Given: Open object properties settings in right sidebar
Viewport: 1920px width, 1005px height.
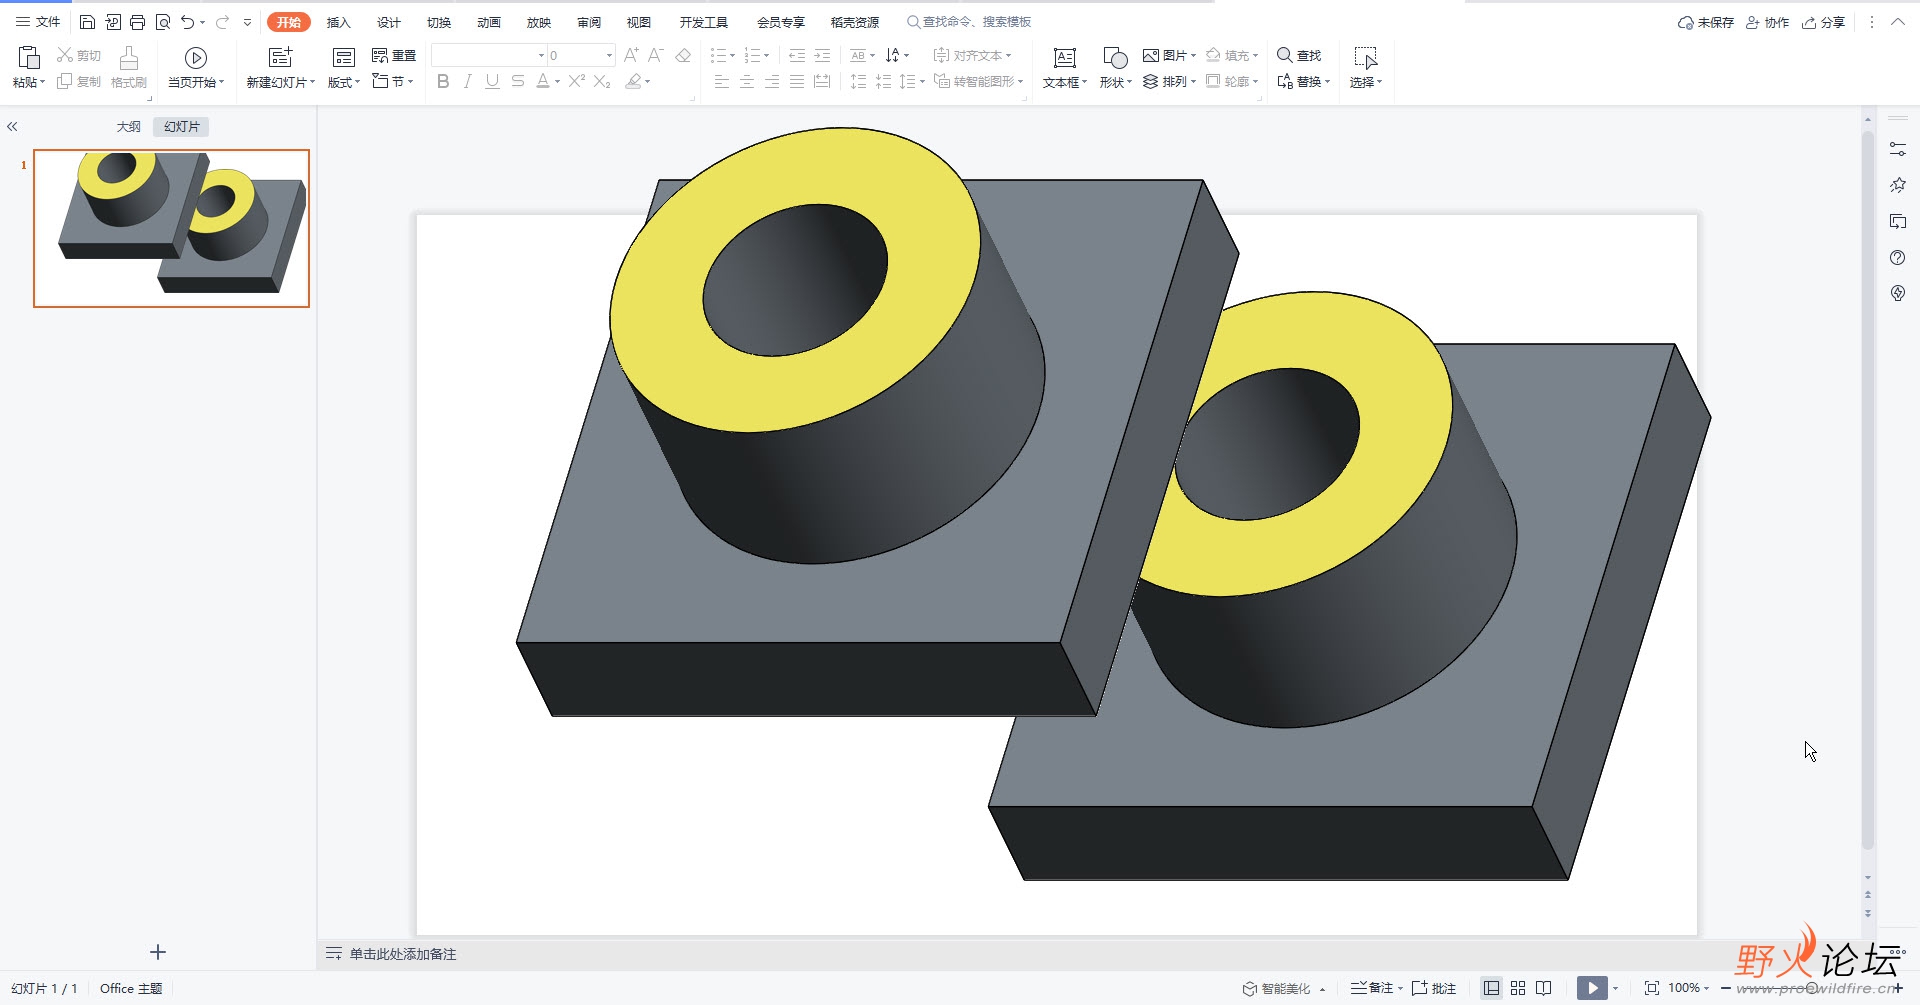Looking at the screenshot, I should point(1897,149).
